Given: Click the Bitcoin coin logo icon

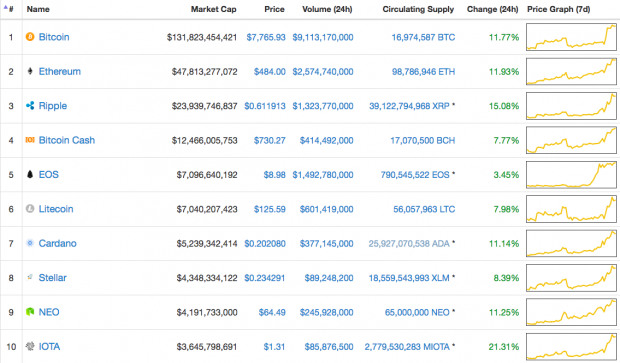Looking at the screenshot, I should click(30, 37).
